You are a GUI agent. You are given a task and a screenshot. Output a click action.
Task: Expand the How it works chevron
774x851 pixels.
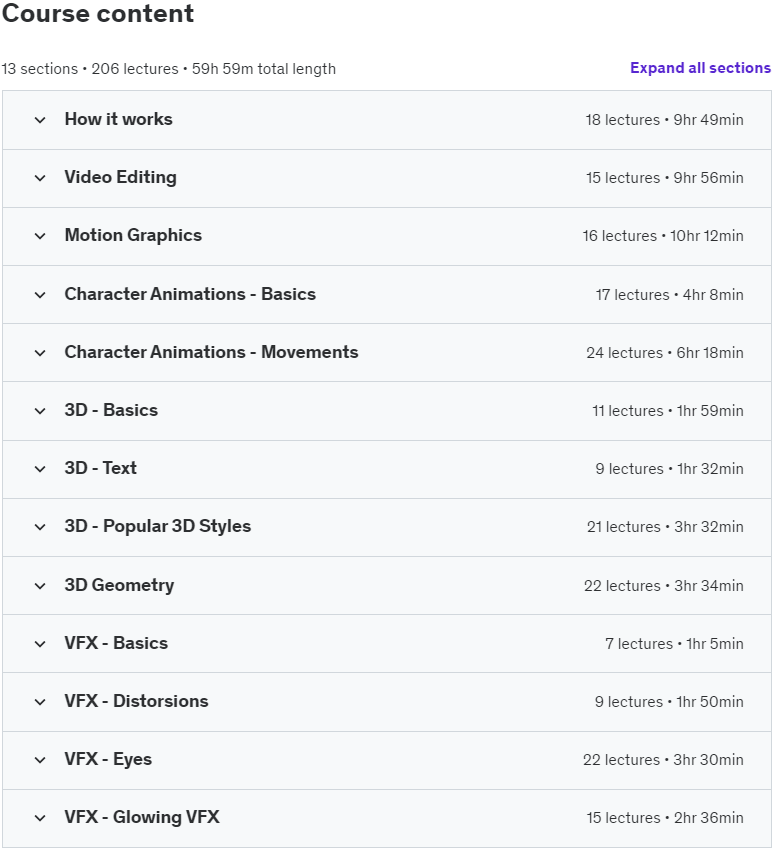tap(40, 120)
